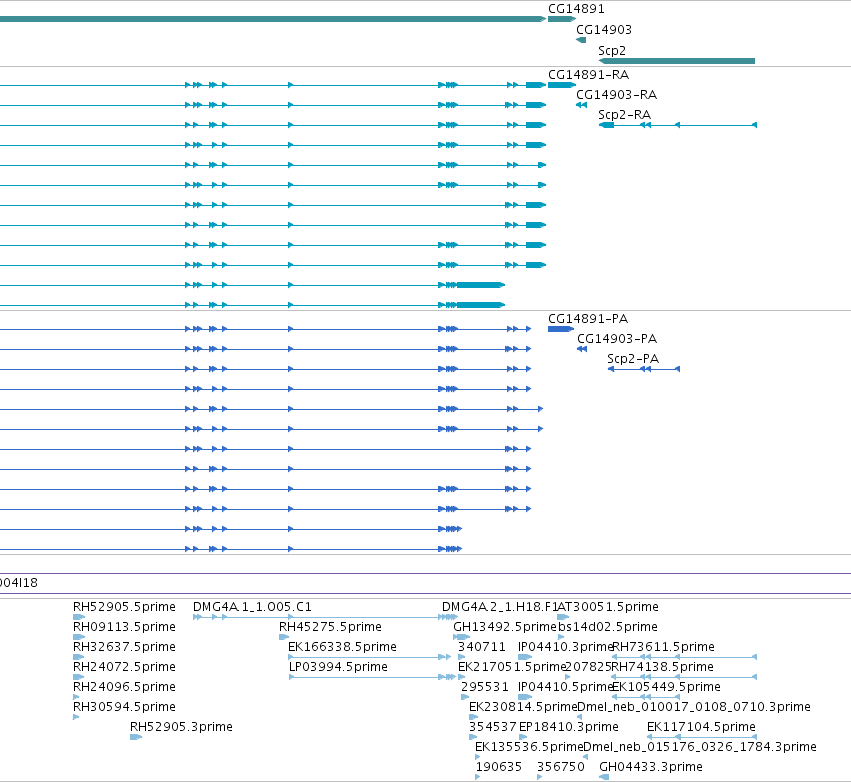Select the feature labeled 340711
851x782 pixels.
pos(481,647)
